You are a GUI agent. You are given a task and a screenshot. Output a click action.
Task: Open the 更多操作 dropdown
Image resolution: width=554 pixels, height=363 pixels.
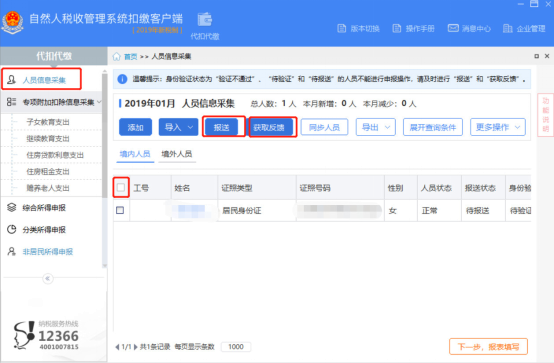click(x=498, y=127)
